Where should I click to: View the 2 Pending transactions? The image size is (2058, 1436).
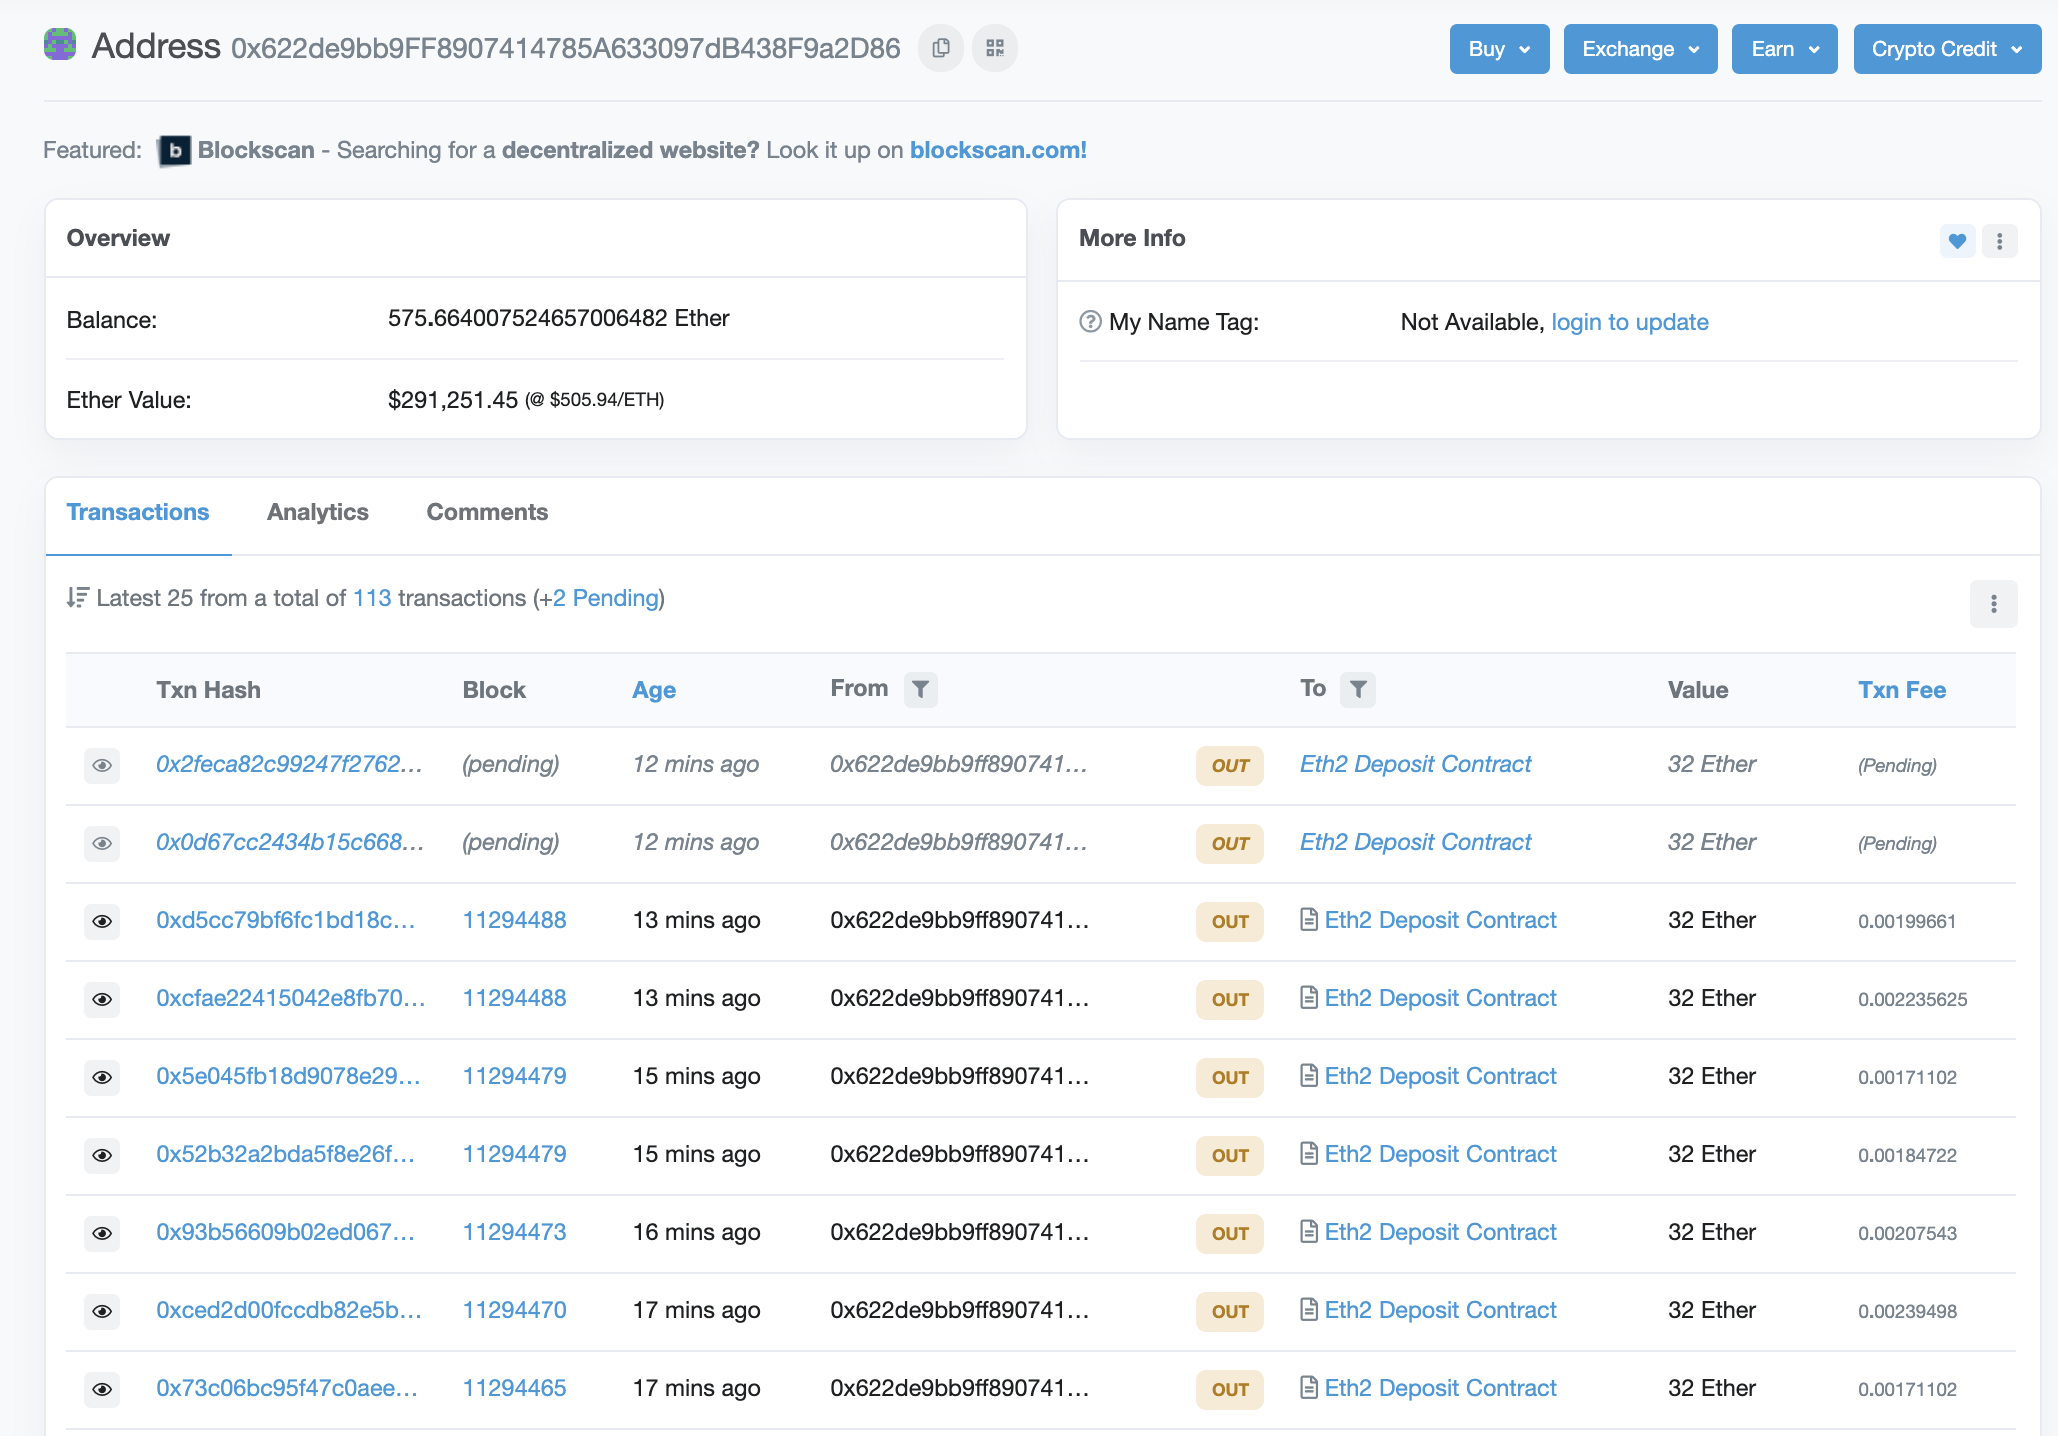pos(606,598)
